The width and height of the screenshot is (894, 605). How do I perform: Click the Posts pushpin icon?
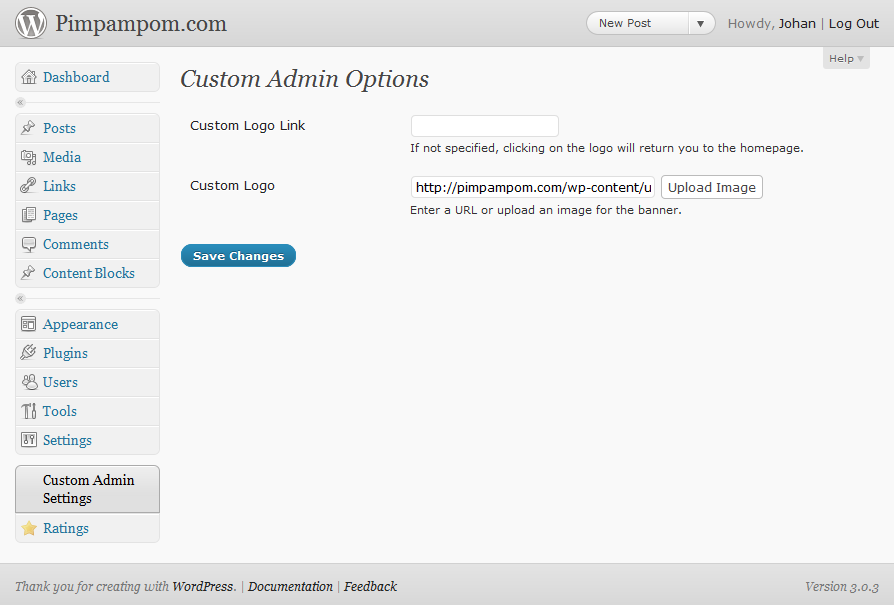click(28, 128)
